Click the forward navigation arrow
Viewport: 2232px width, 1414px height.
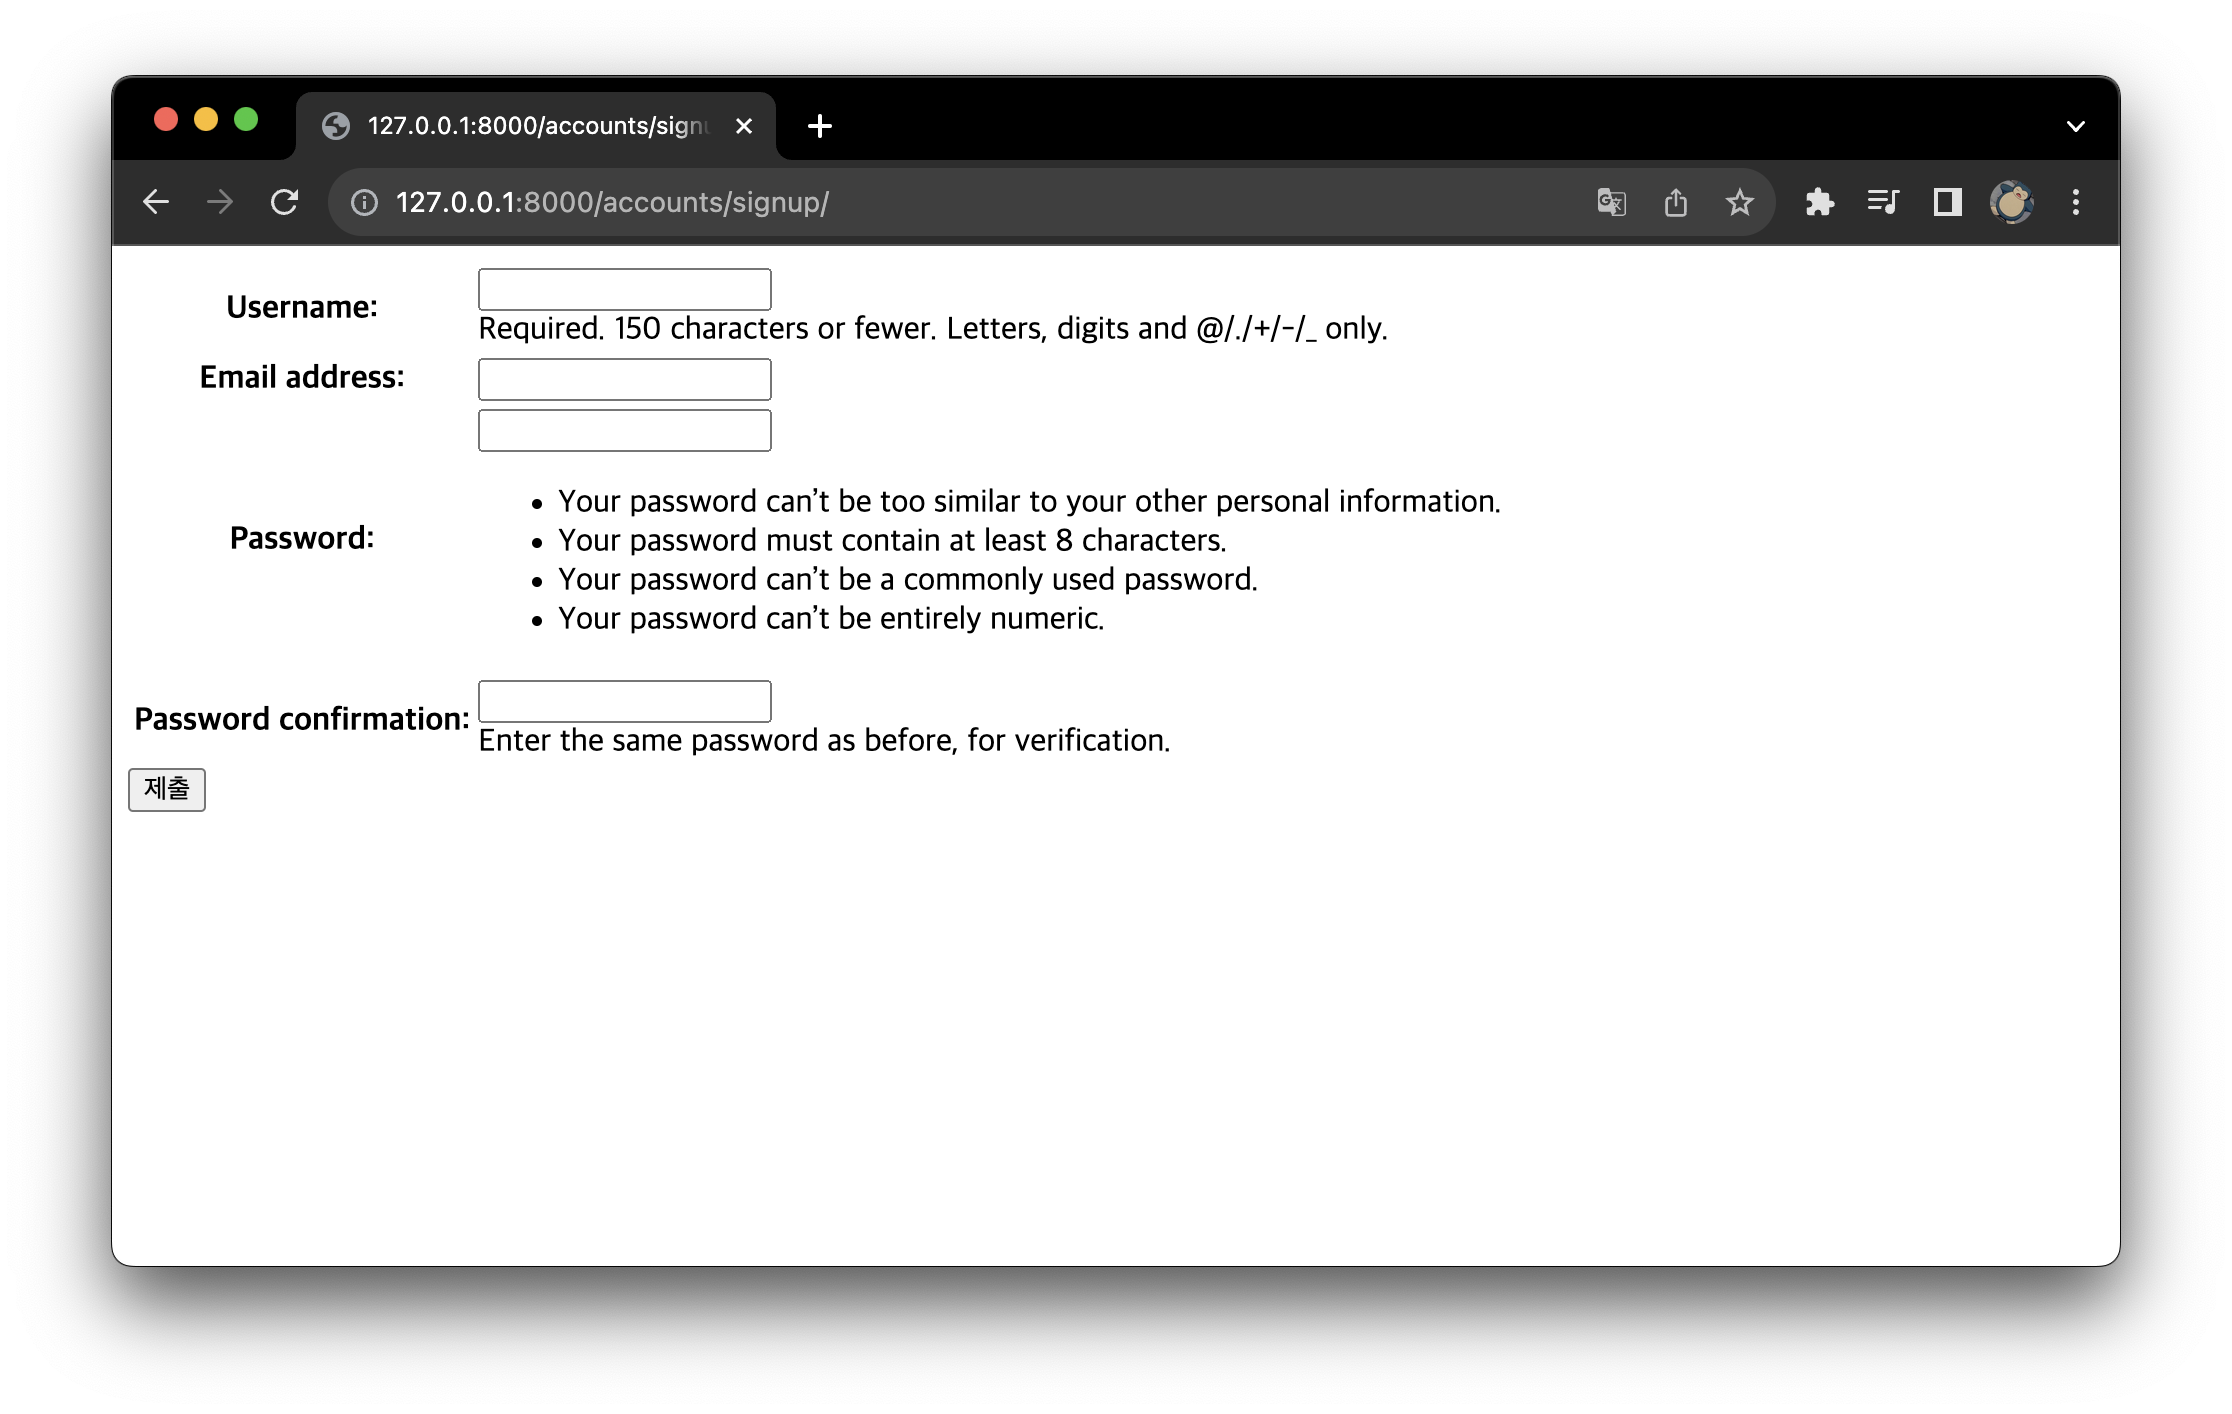tap(220, 203)
